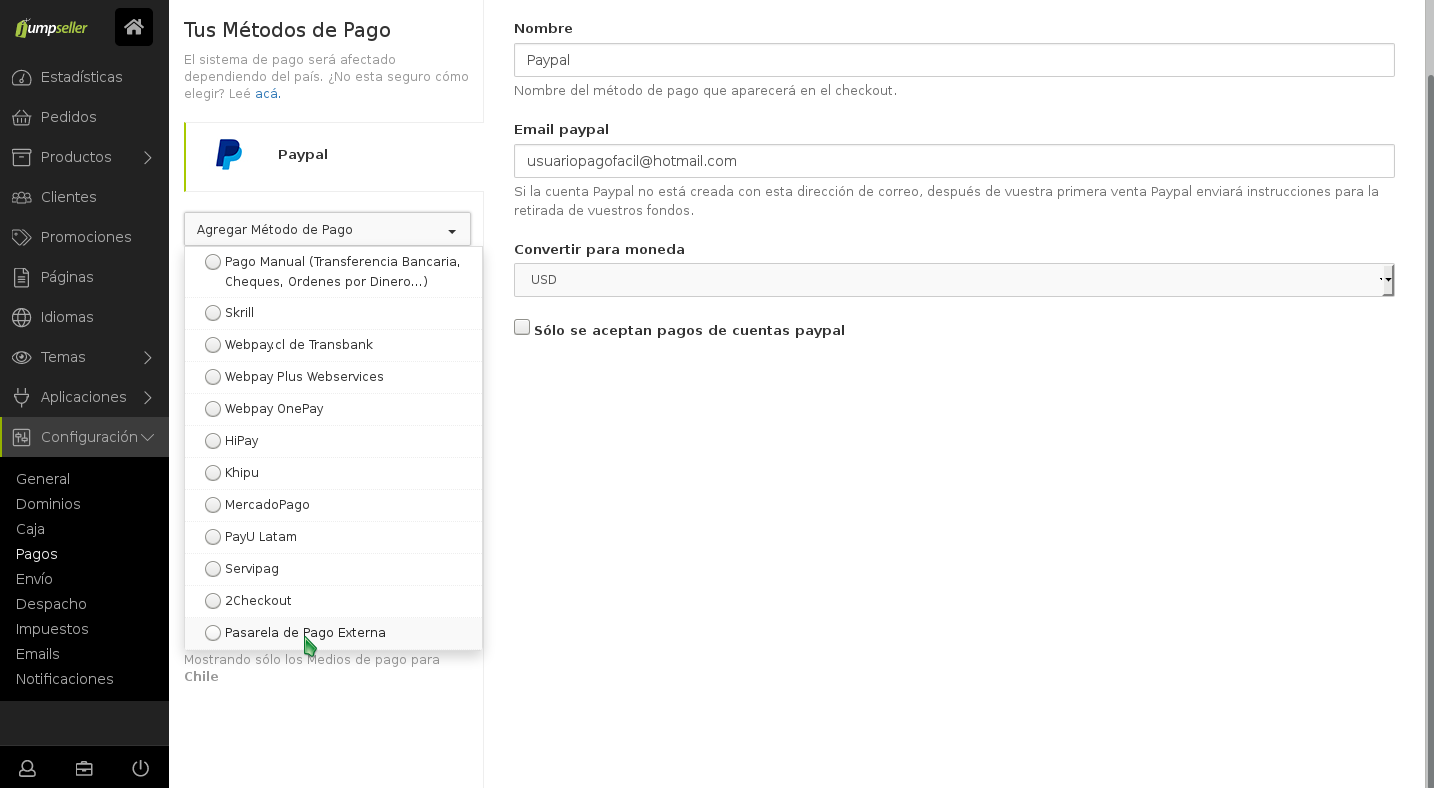1434x788 pixels.
Task: Open the Pagos settings page
Action: 37,554
